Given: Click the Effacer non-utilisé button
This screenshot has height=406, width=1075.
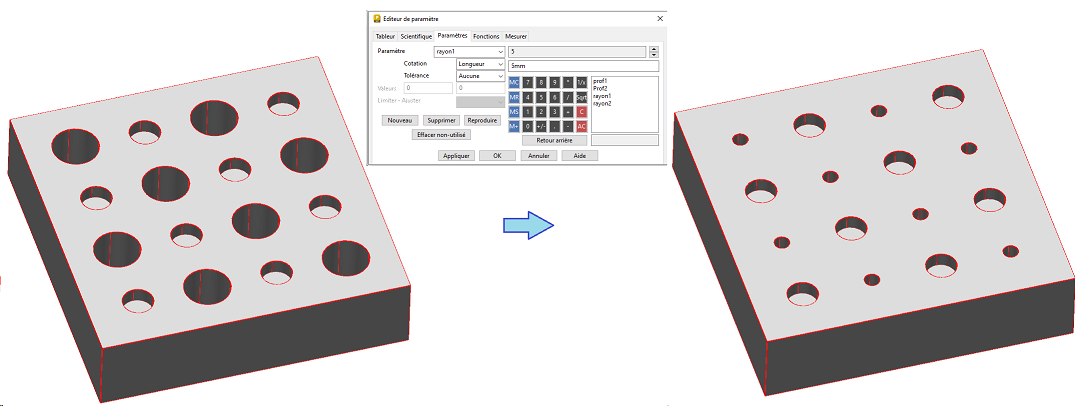Looking at the screenshot, I should (x=441, y=134).
